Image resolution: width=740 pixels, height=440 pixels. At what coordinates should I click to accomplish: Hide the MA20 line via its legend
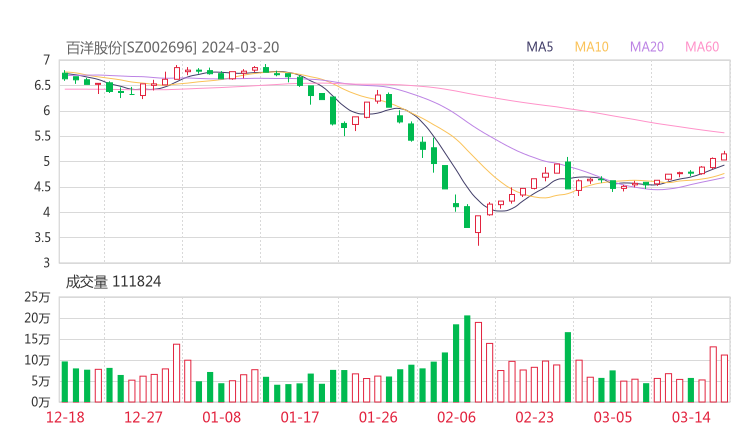(x=647, y=46)
